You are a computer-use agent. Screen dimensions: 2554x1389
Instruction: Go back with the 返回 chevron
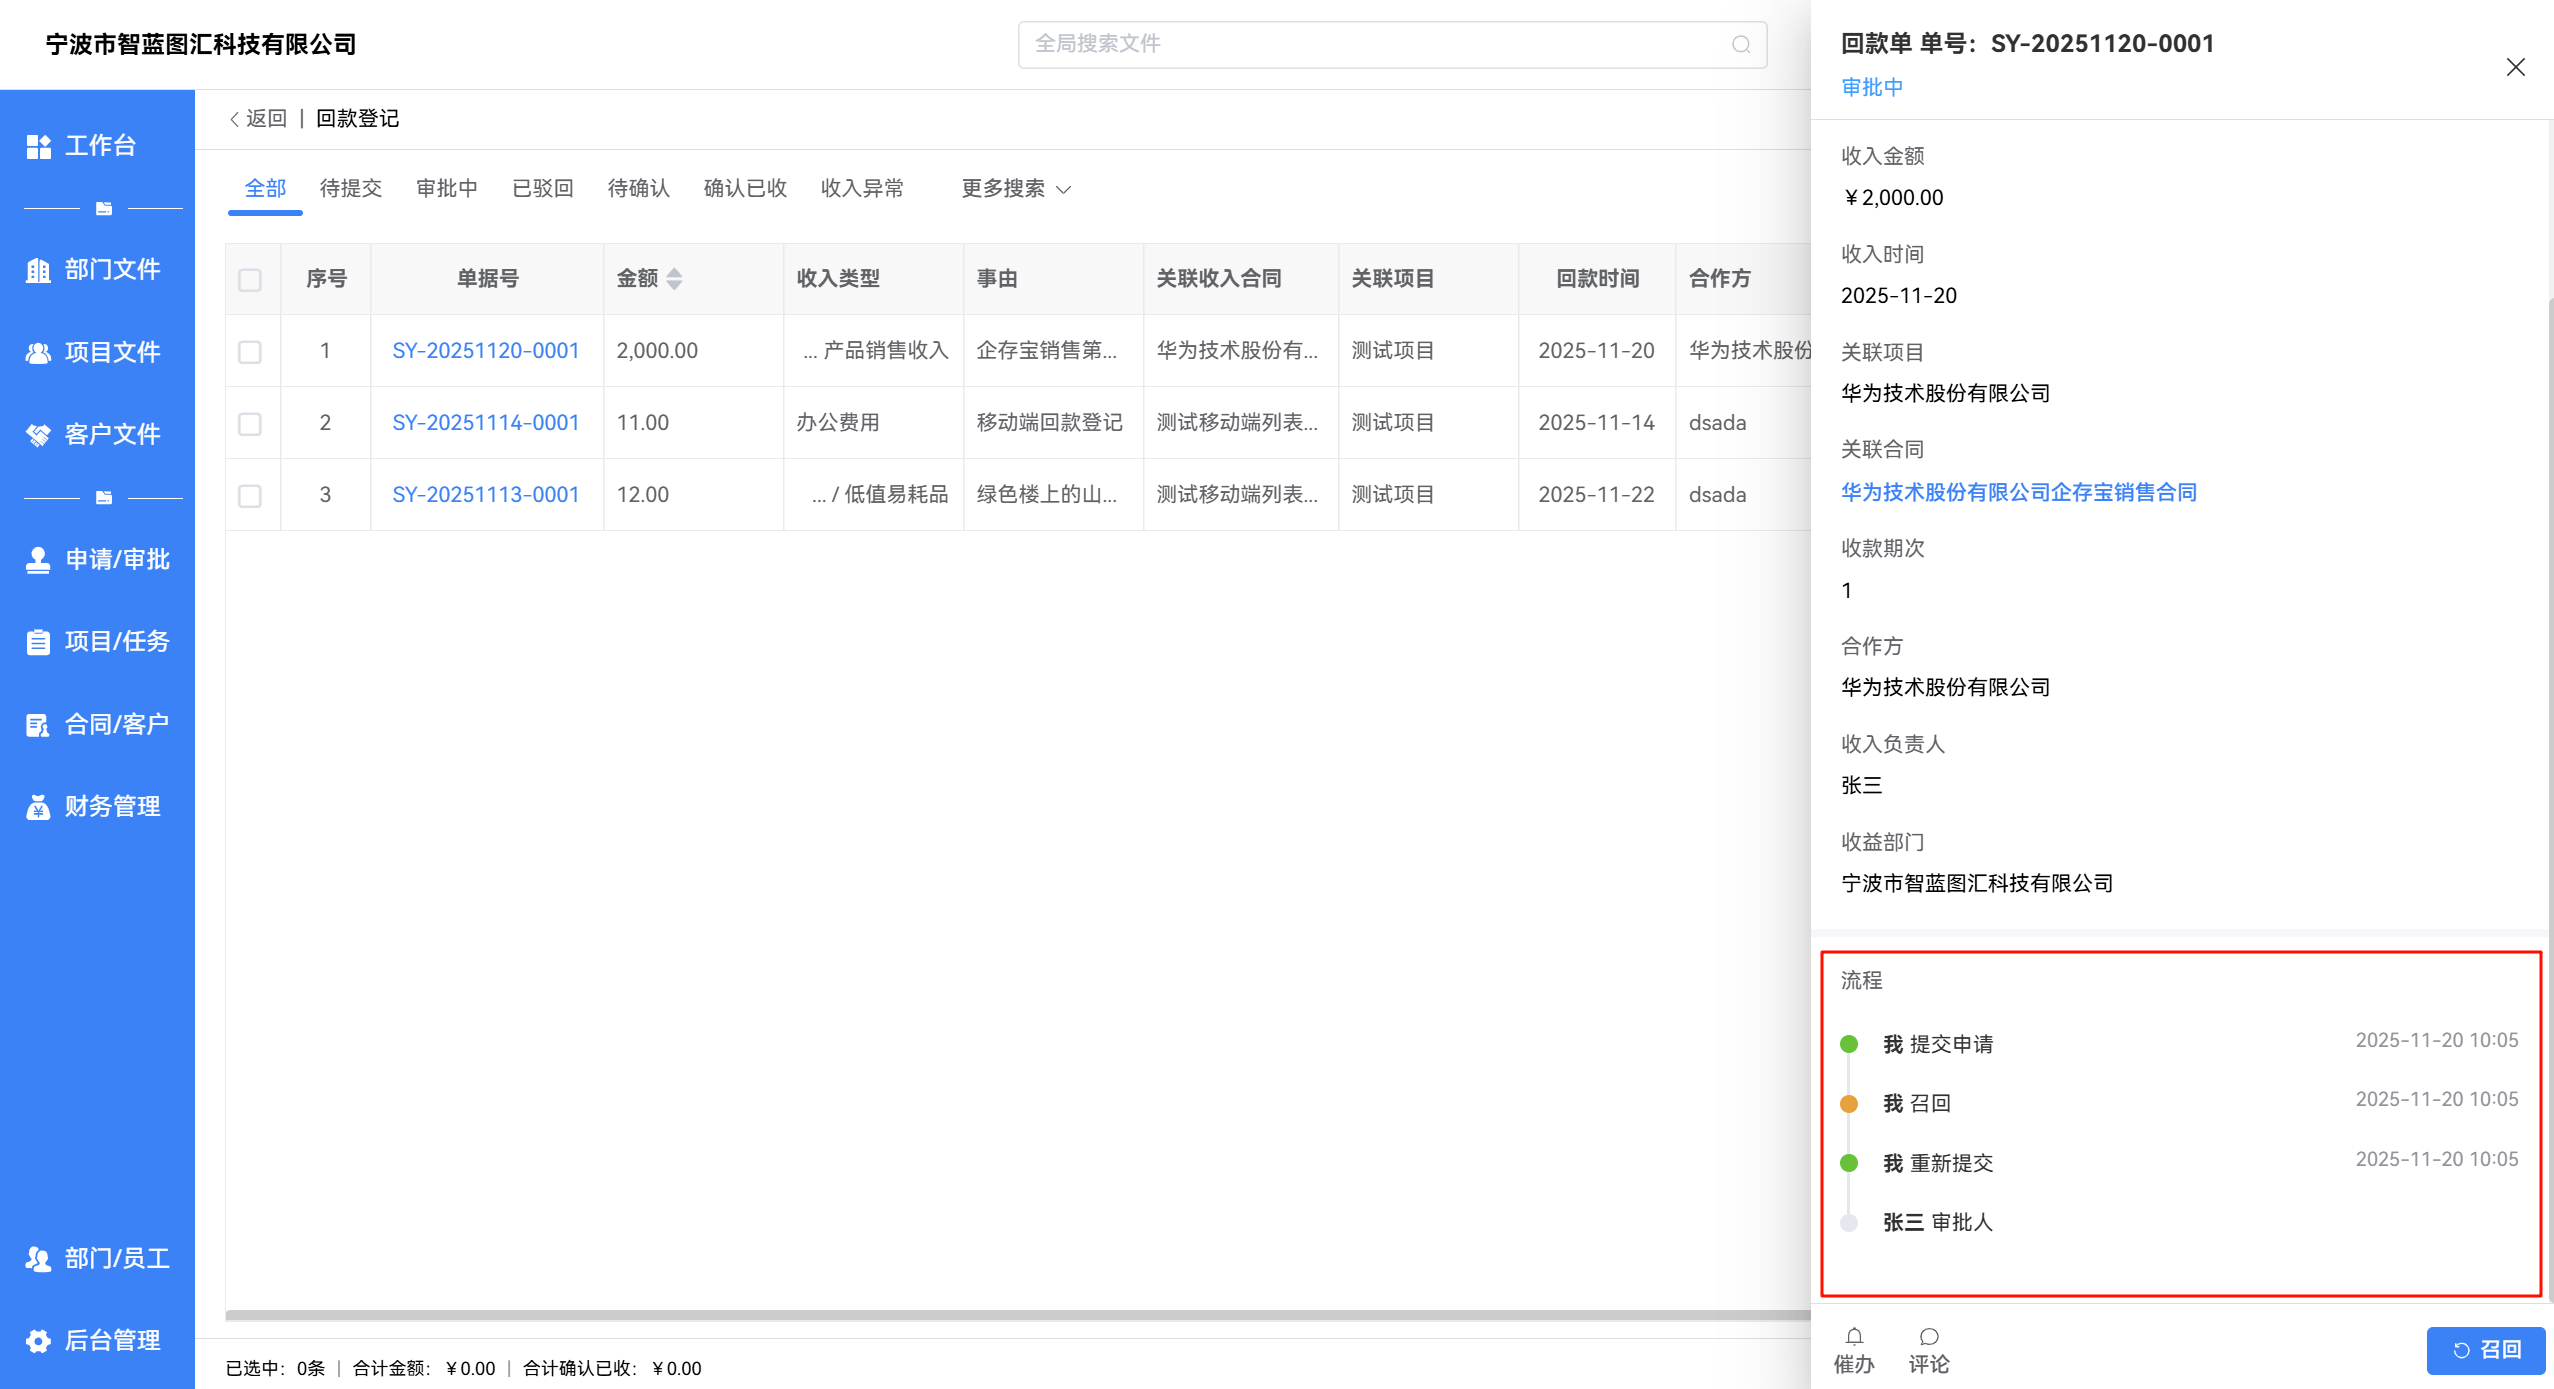tap(235, 120)
